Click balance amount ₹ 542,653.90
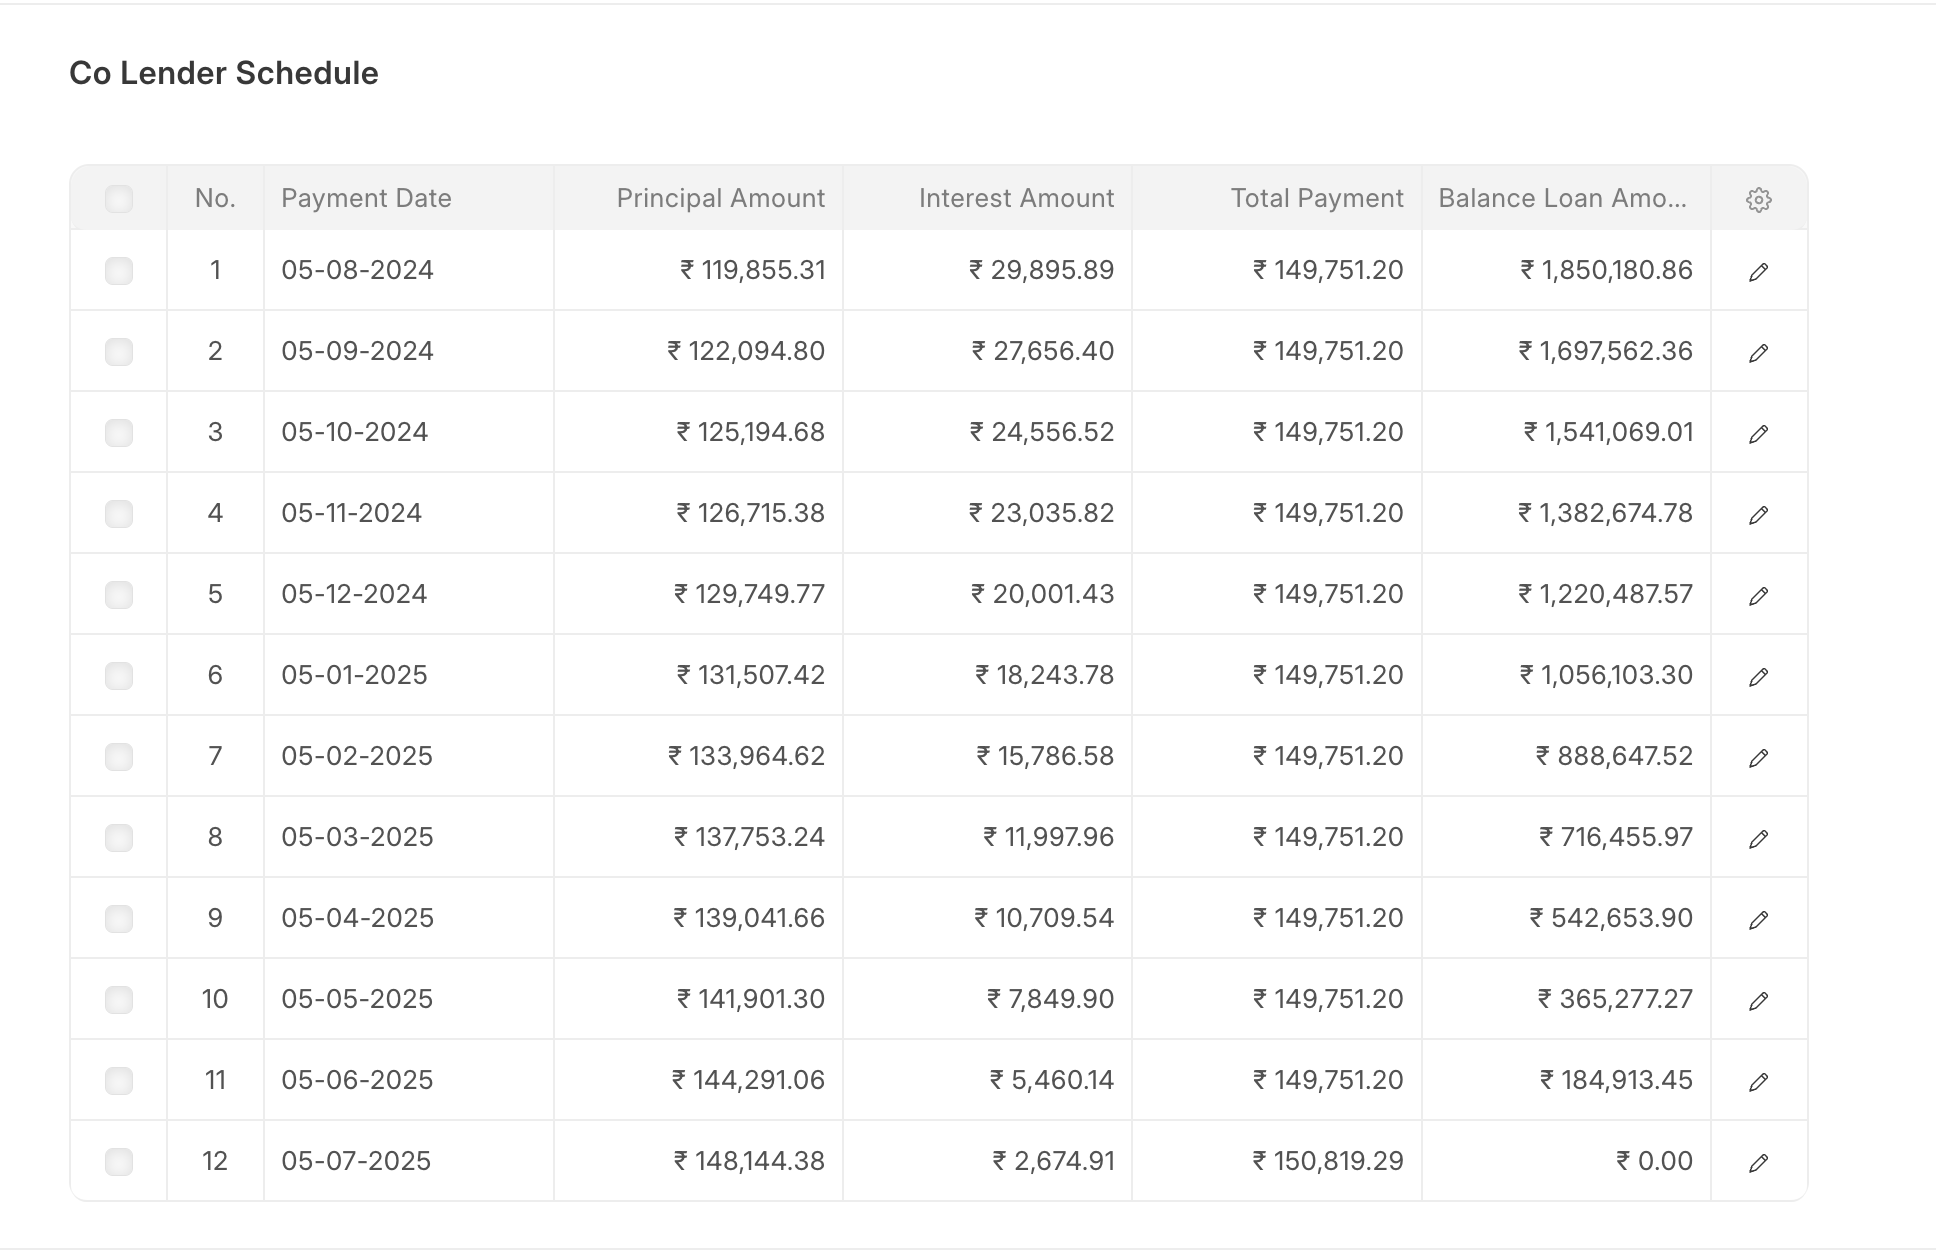Viewport: 1936px width, 1254px height. tap(1611, 918)
